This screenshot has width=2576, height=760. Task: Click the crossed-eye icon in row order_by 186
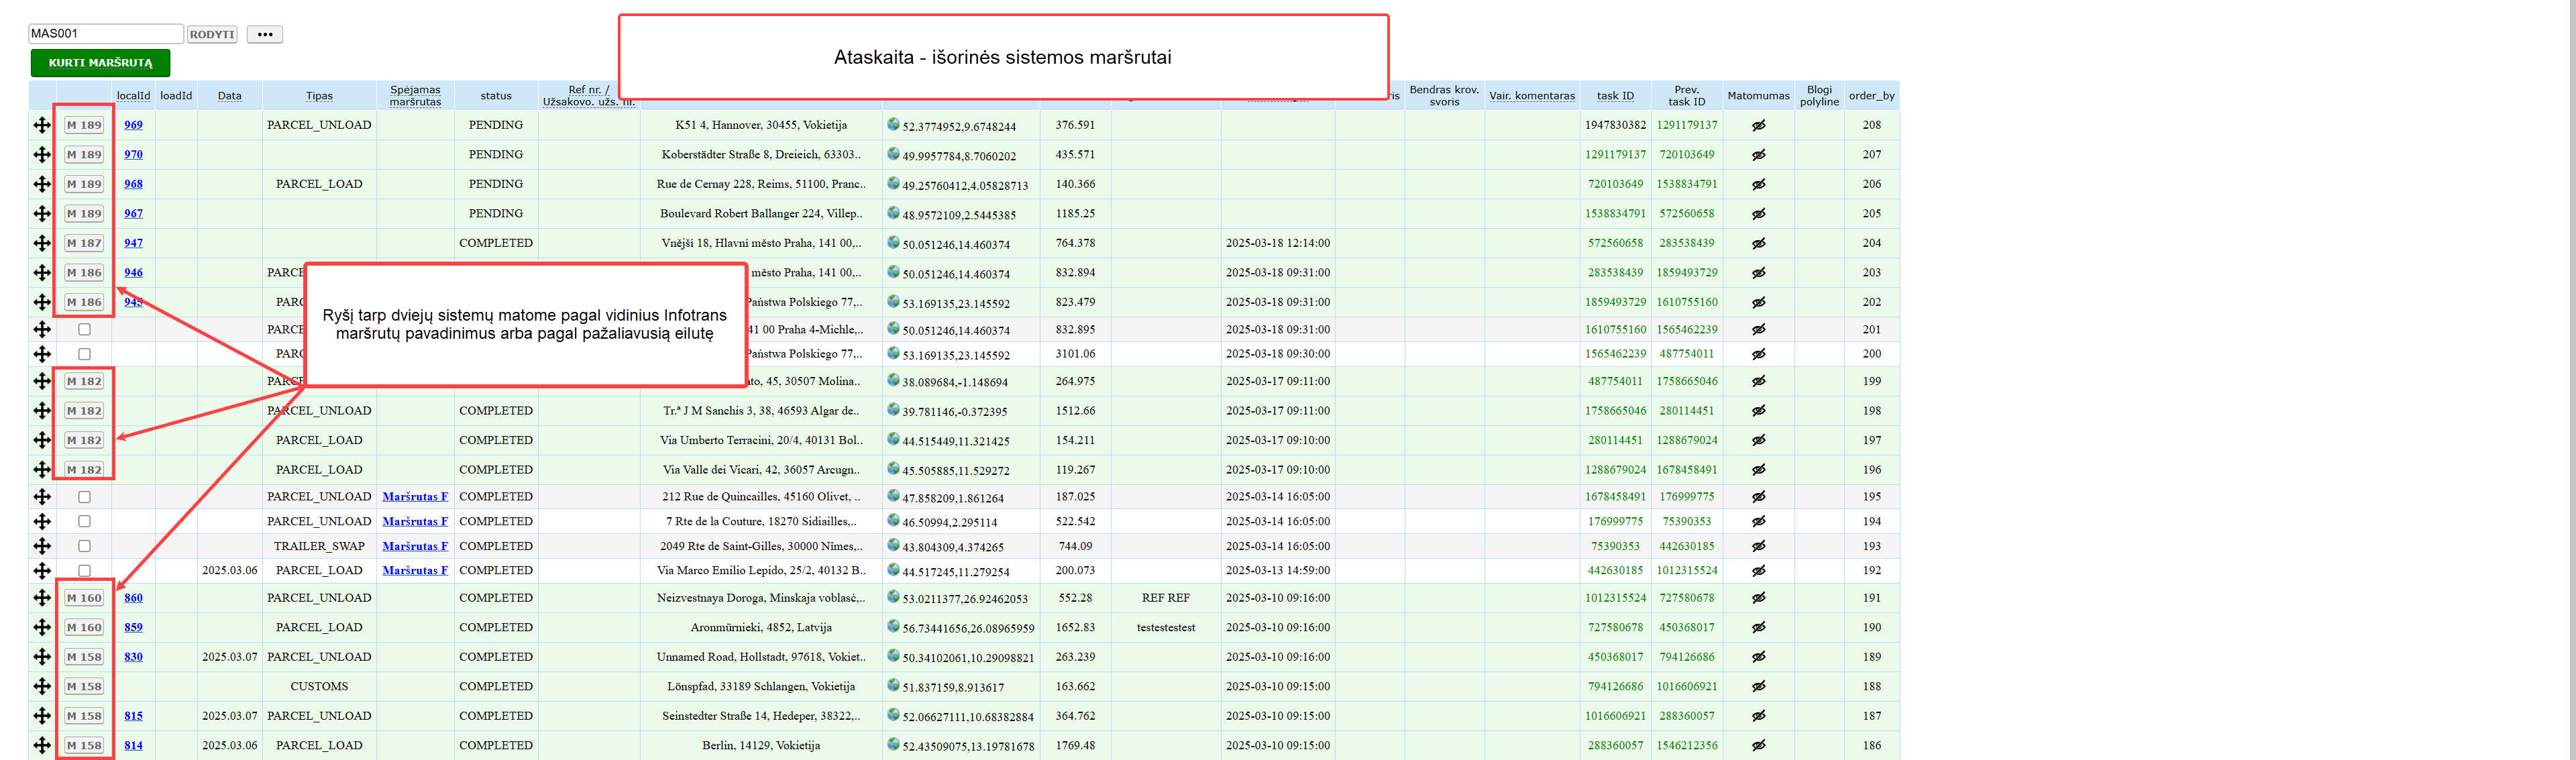click(x=1758, y=745)
